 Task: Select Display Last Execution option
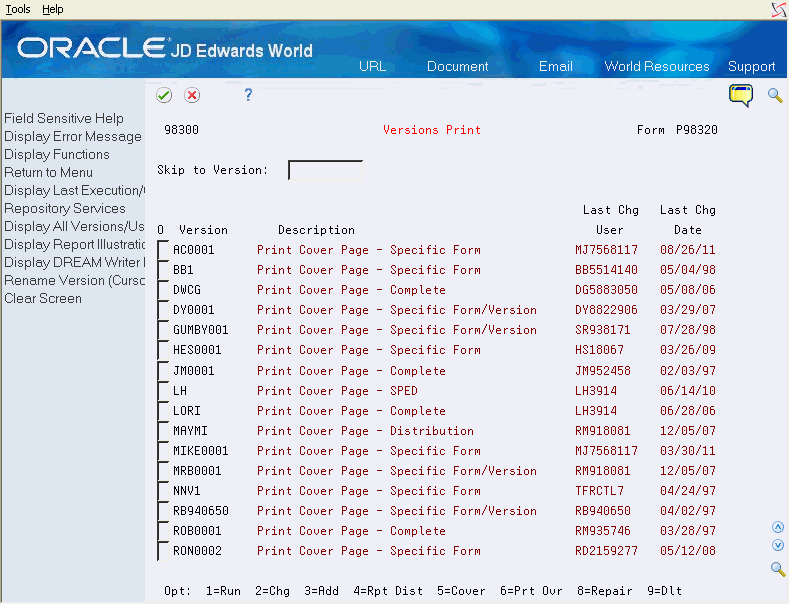[x=74, y=190]
